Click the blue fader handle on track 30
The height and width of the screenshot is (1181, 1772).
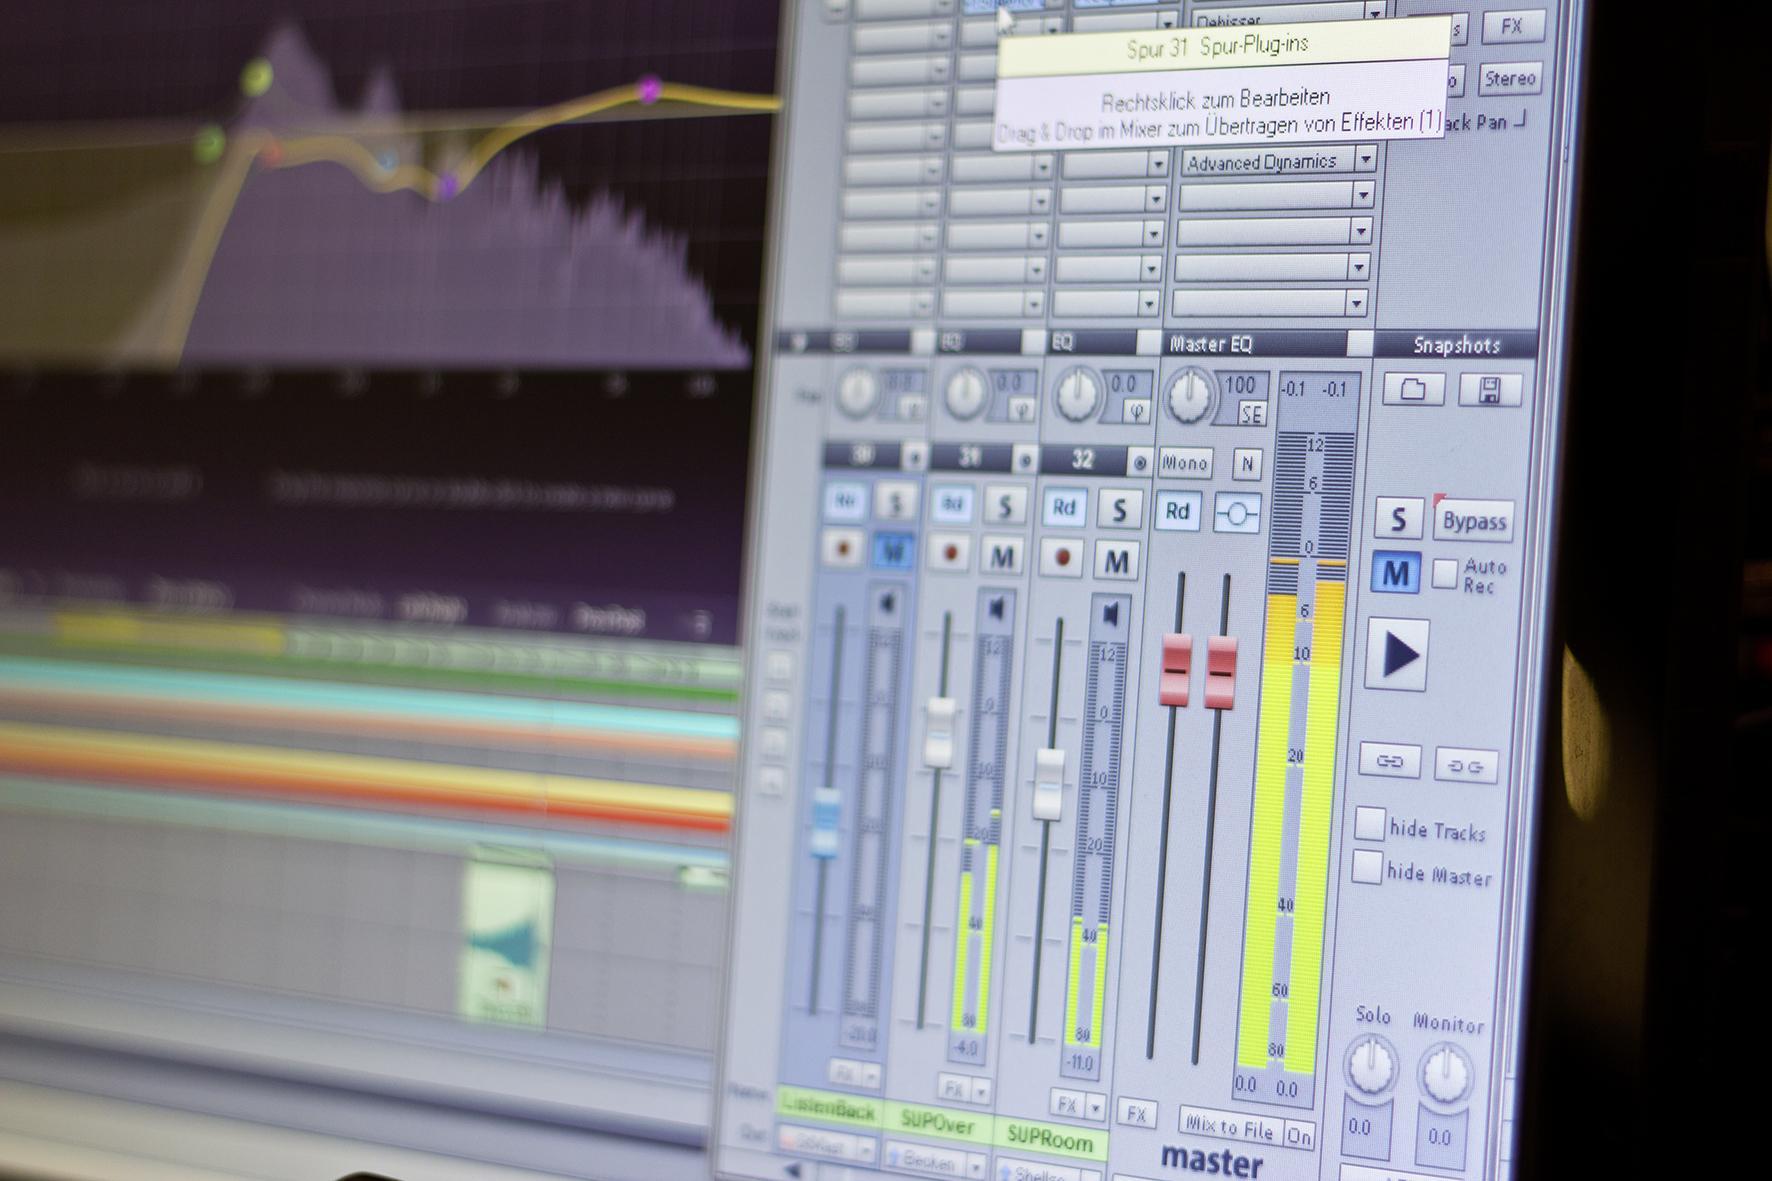(826, 822)
